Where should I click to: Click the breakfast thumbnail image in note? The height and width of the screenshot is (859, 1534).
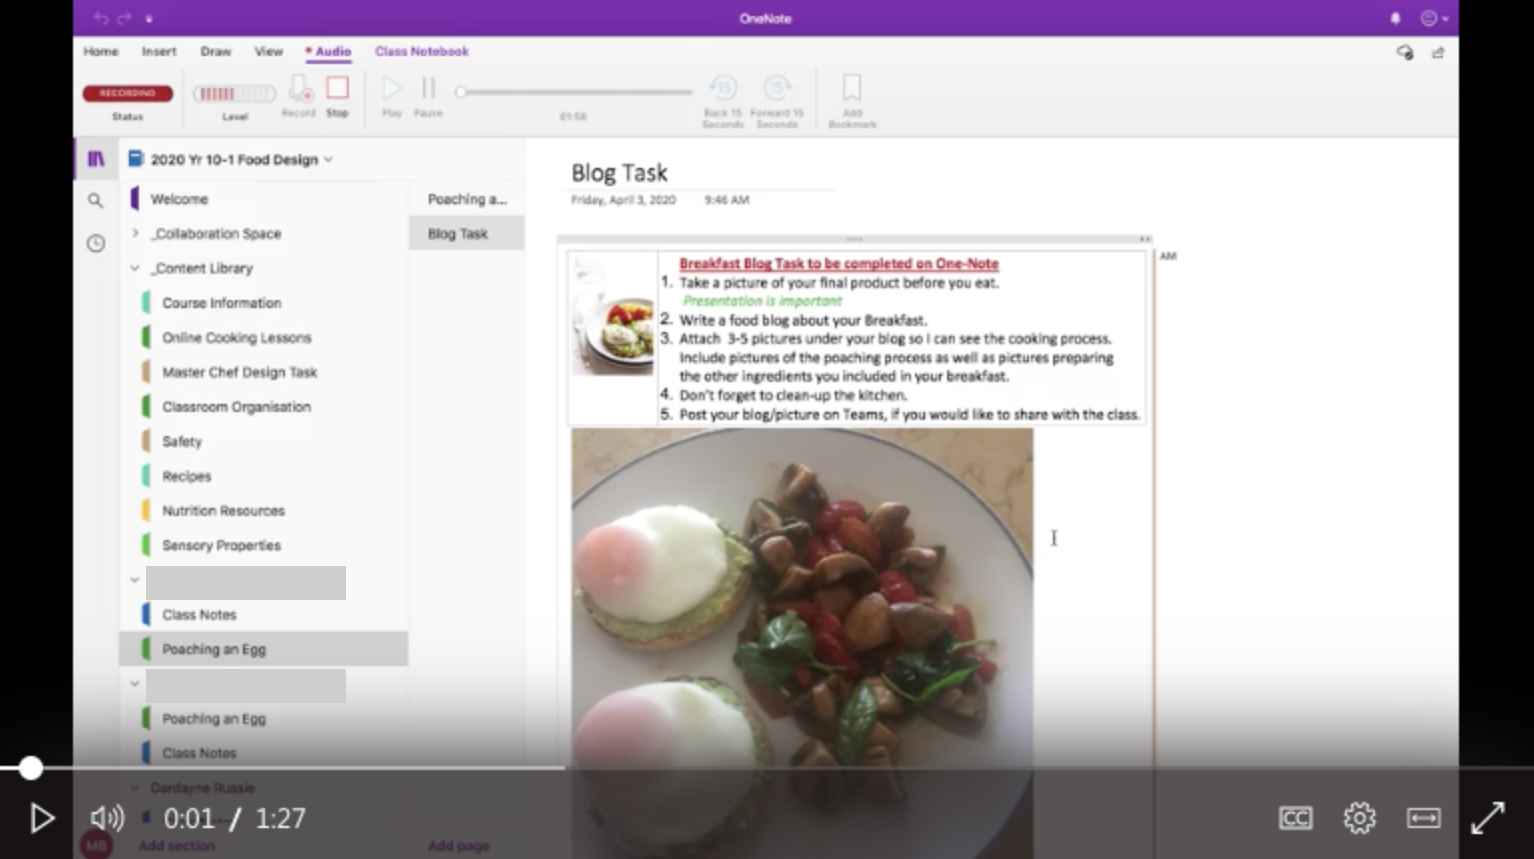(x=613, y=315)
